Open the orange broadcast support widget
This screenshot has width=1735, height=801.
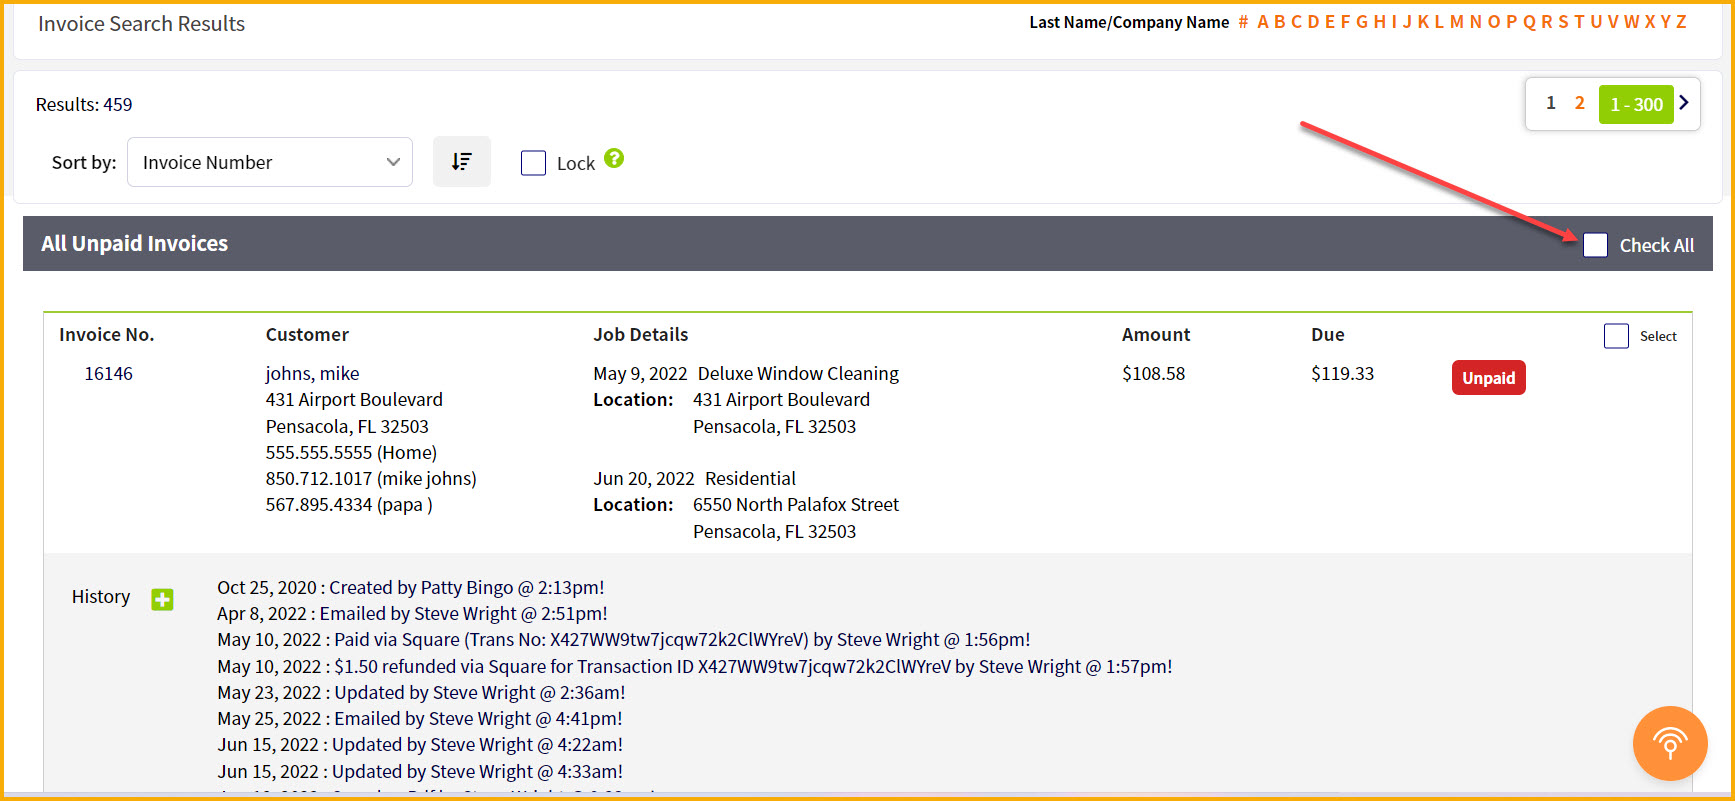pyautogui.click(x=1670, y=744)
